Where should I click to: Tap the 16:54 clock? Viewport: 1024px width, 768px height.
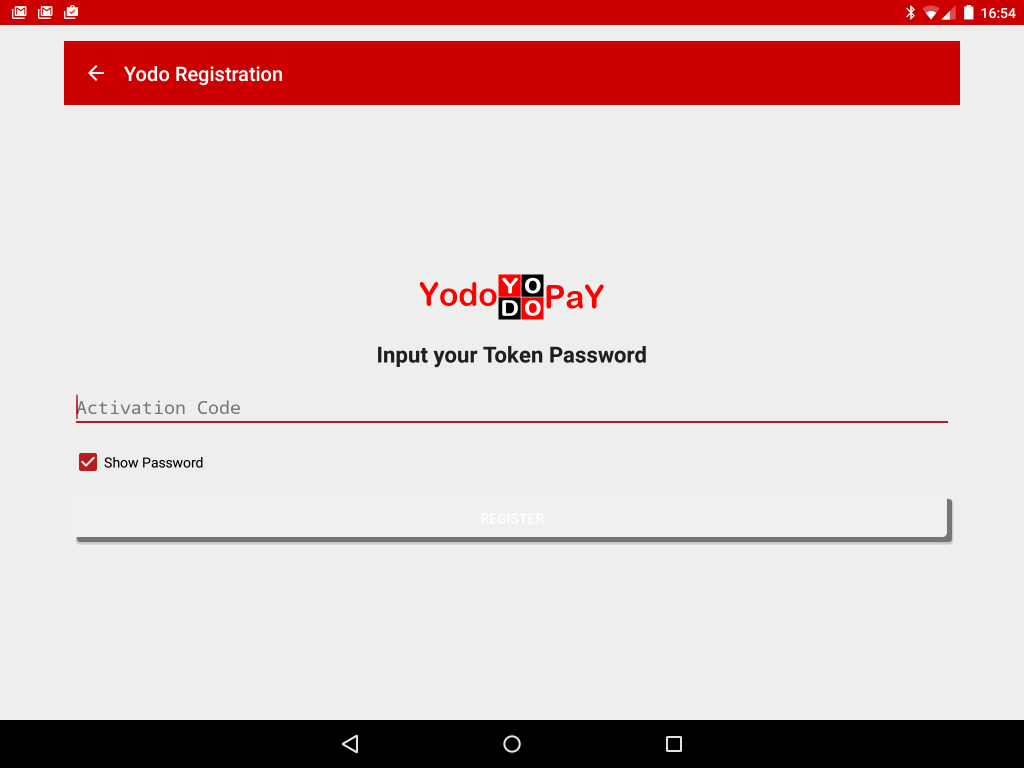point(998,13)
